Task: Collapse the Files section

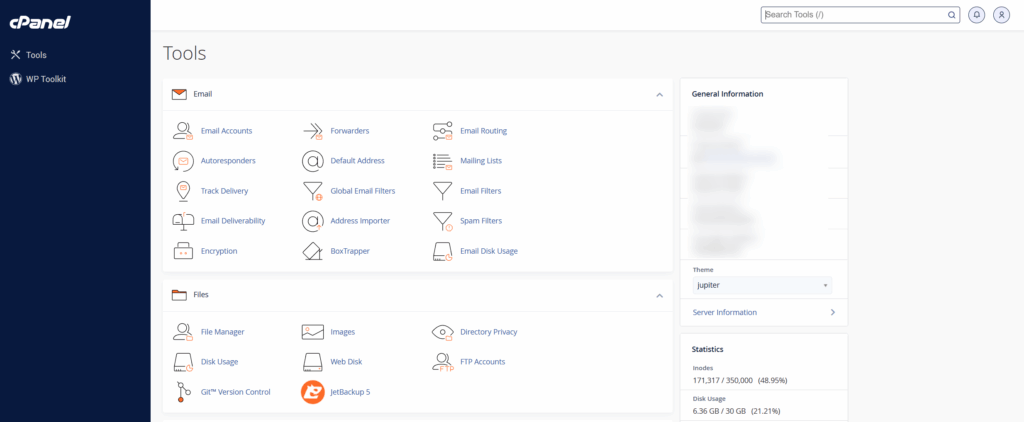Action: tap(659, 296)
